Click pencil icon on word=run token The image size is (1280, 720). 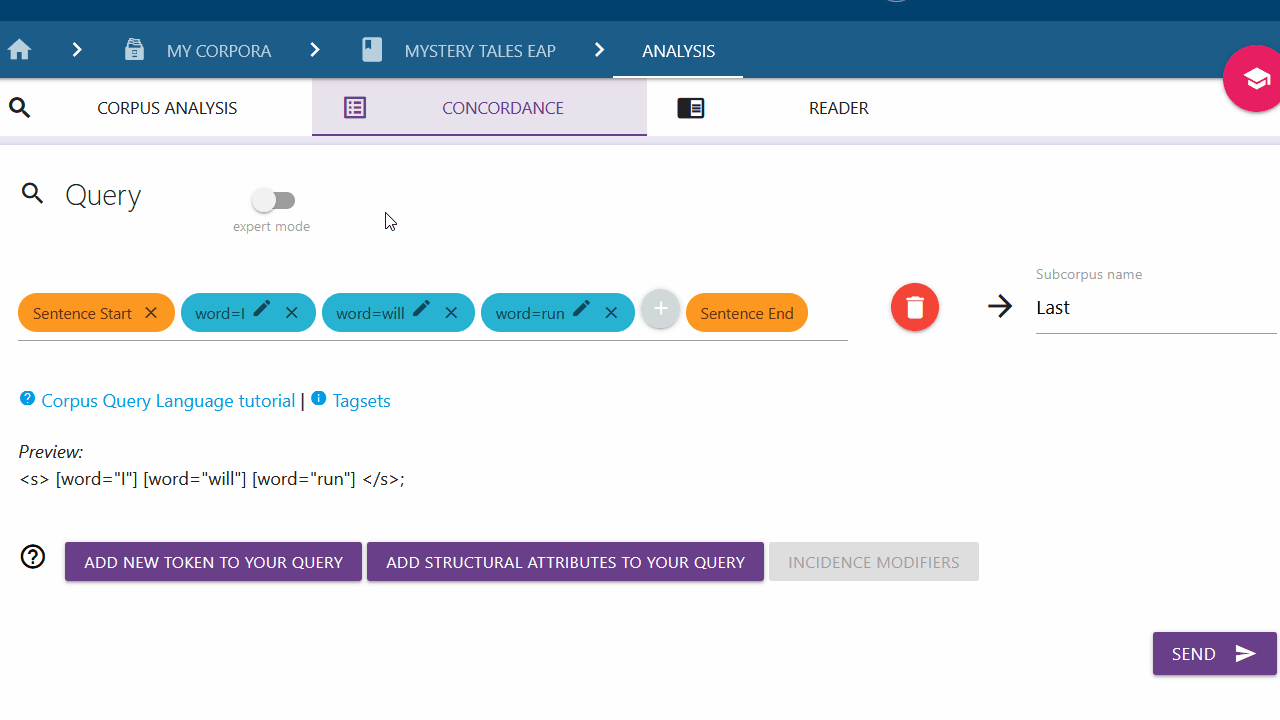tap(582, 310)
